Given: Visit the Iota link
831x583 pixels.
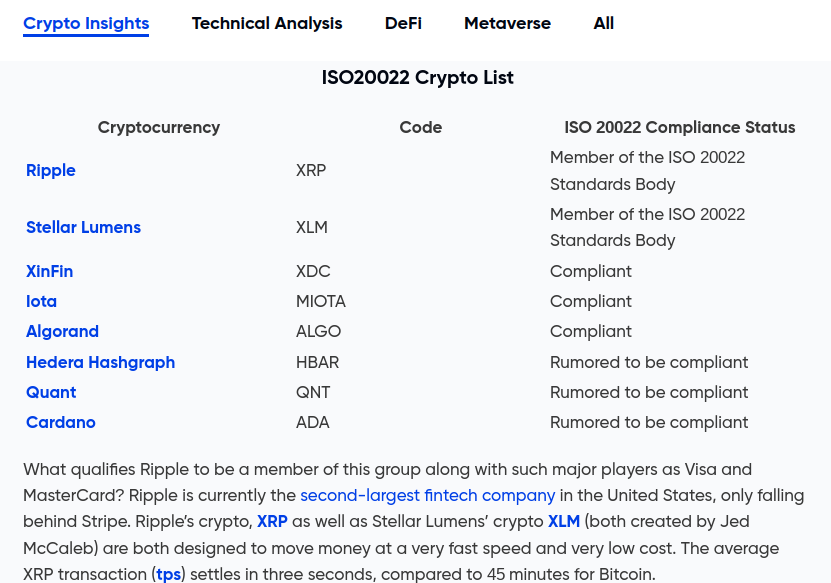Looking at the screenshot, I should (x=41, y=302).
